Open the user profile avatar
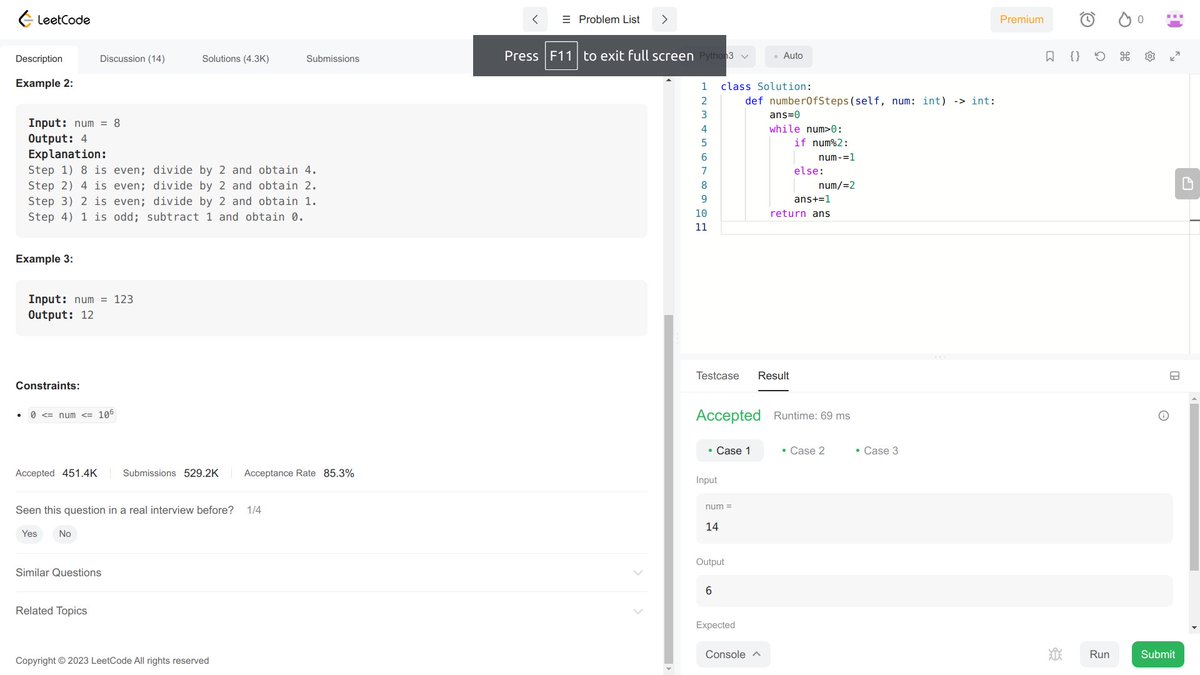The image size is (1200, 675). 1175,19
